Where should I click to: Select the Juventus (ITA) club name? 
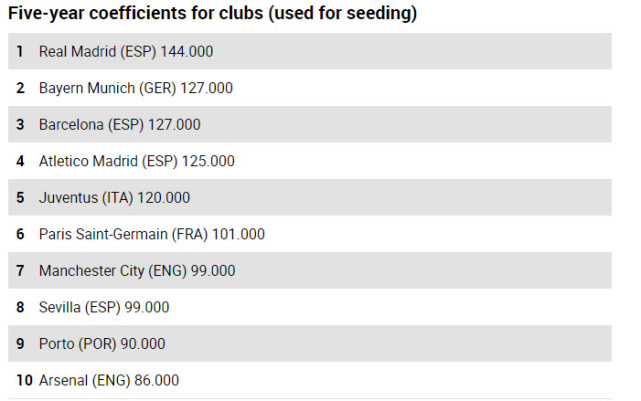click(85, 198)
